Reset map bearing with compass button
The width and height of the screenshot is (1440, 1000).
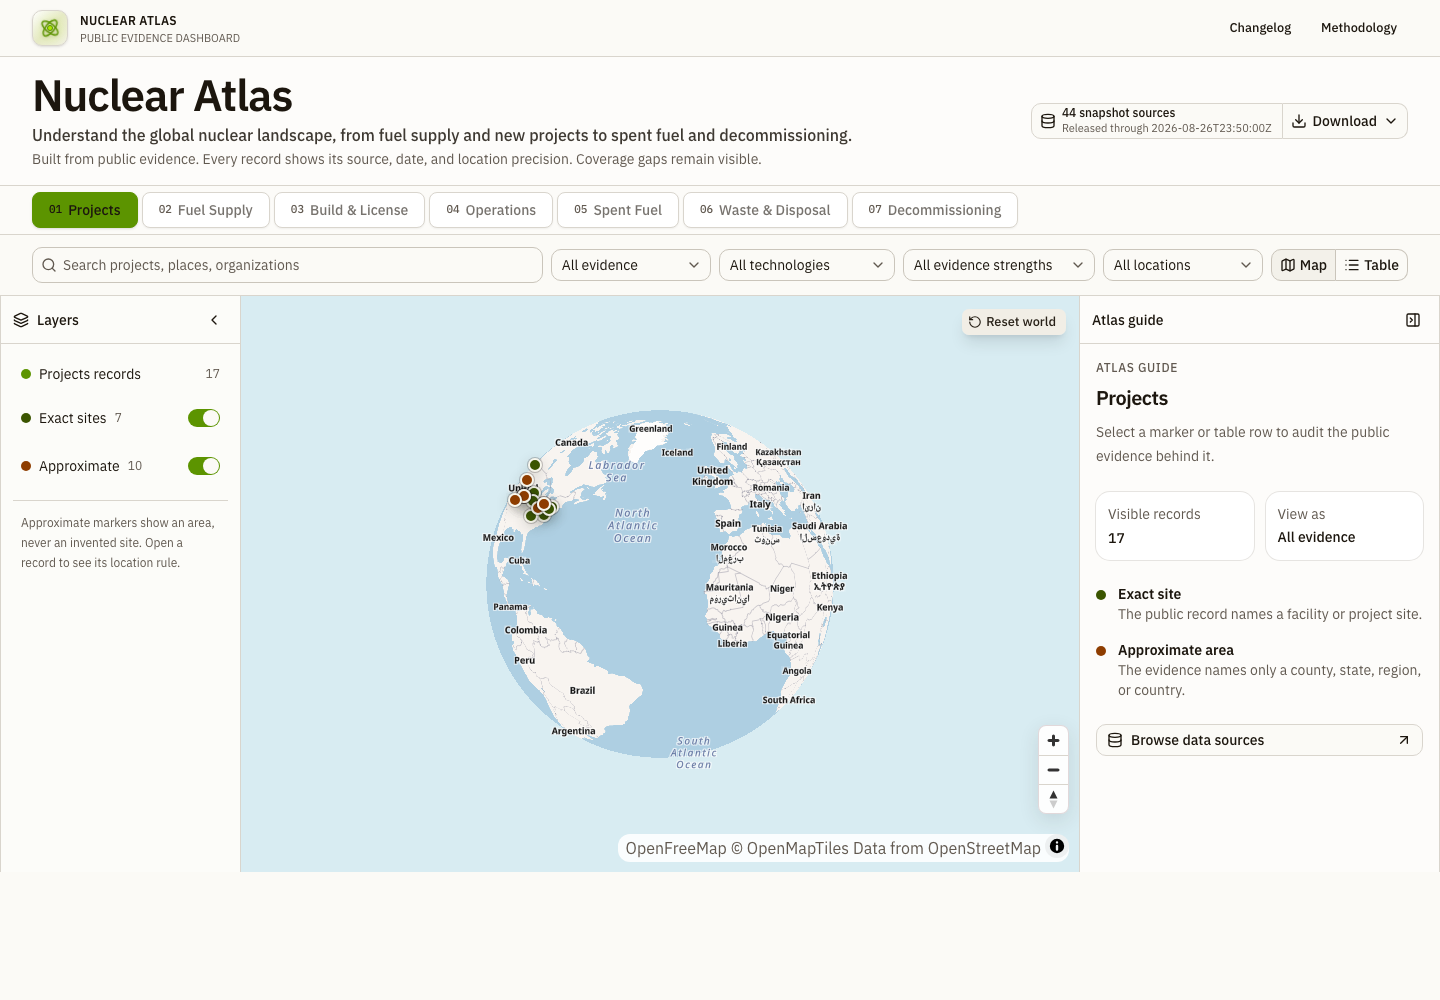coord(1053,799)
